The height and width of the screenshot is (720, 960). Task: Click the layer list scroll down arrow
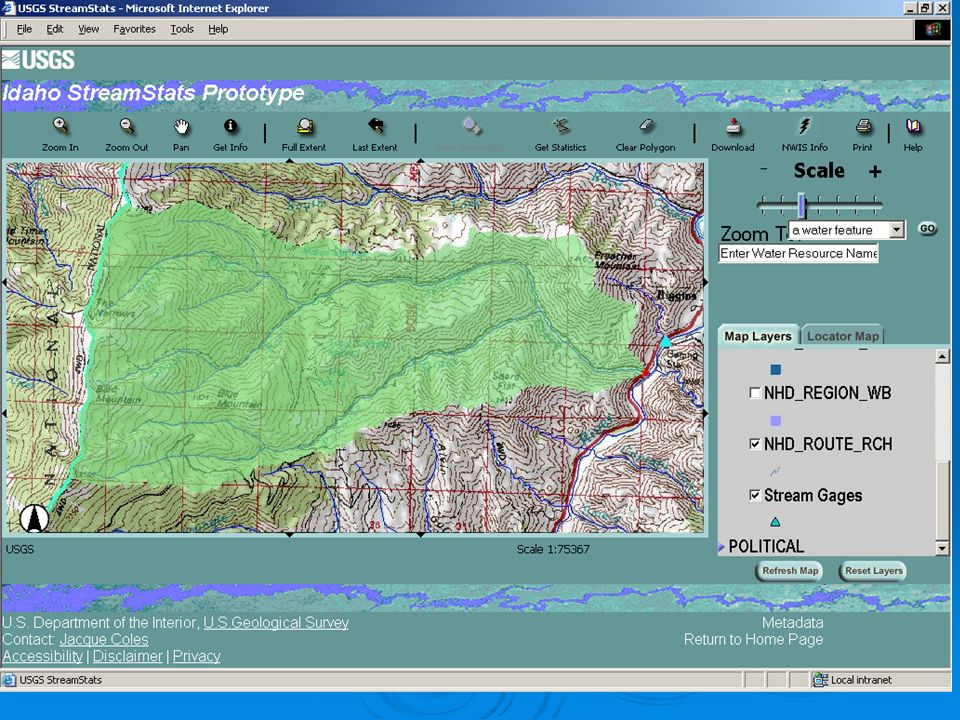point(942,549)
